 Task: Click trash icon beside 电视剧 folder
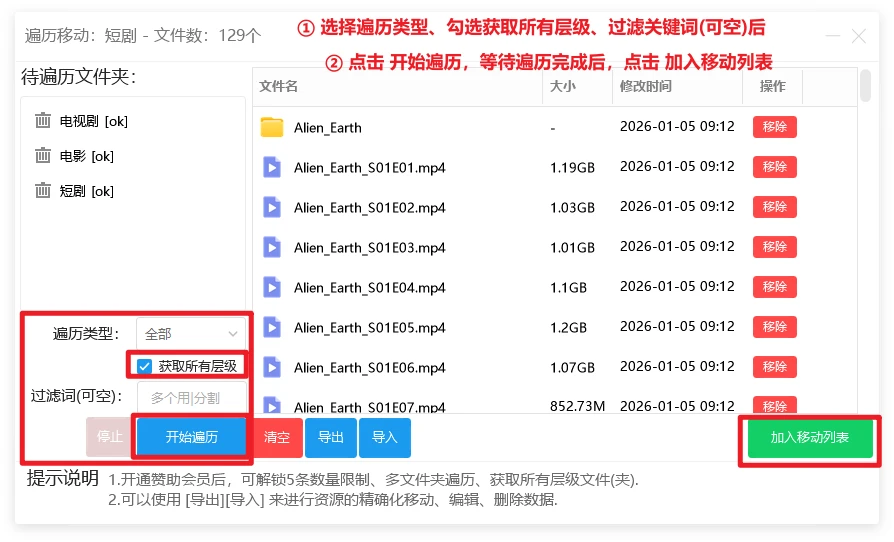[43, 121]
